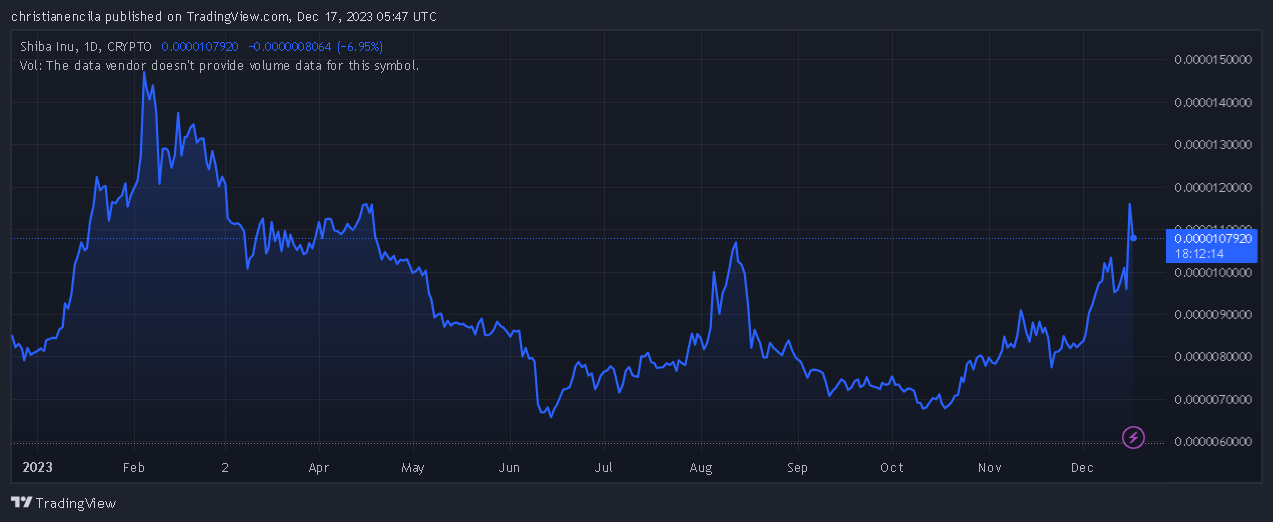Image resolution: width=1273 pixels, height=522 pixels.
Task: Click the Jun label on time axis
Action: point(509,467)
